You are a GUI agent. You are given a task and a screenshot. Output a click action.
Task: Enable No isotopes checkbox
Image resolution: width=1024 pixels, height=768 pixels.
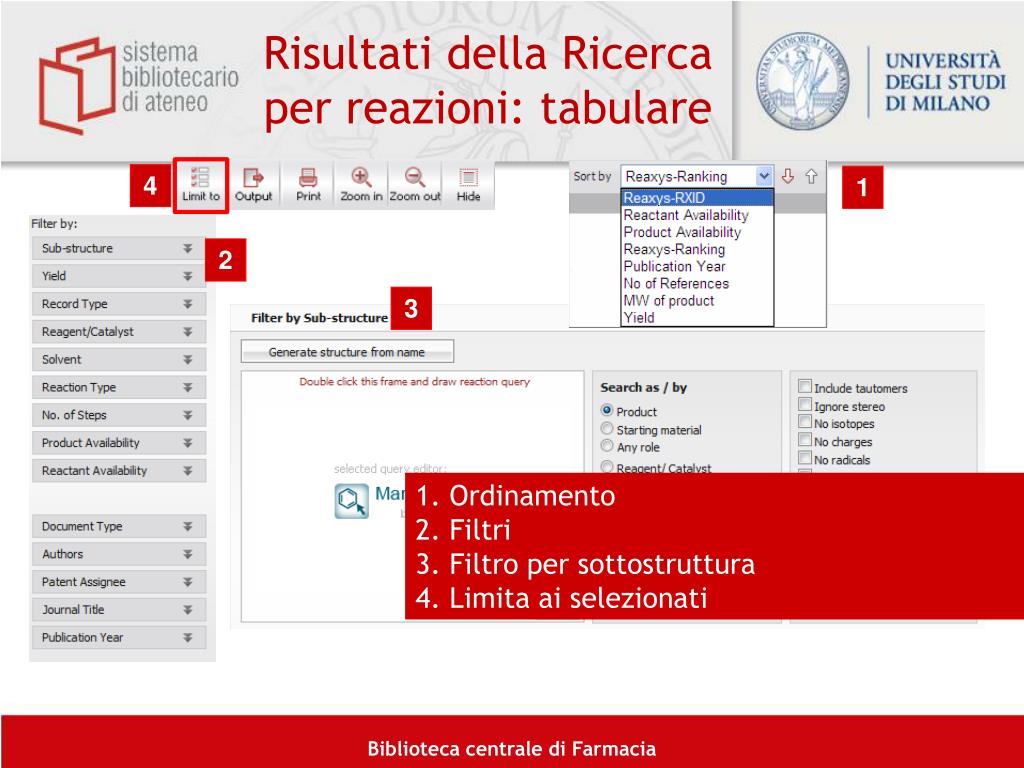pyautogui.click(x=805, y=422)
